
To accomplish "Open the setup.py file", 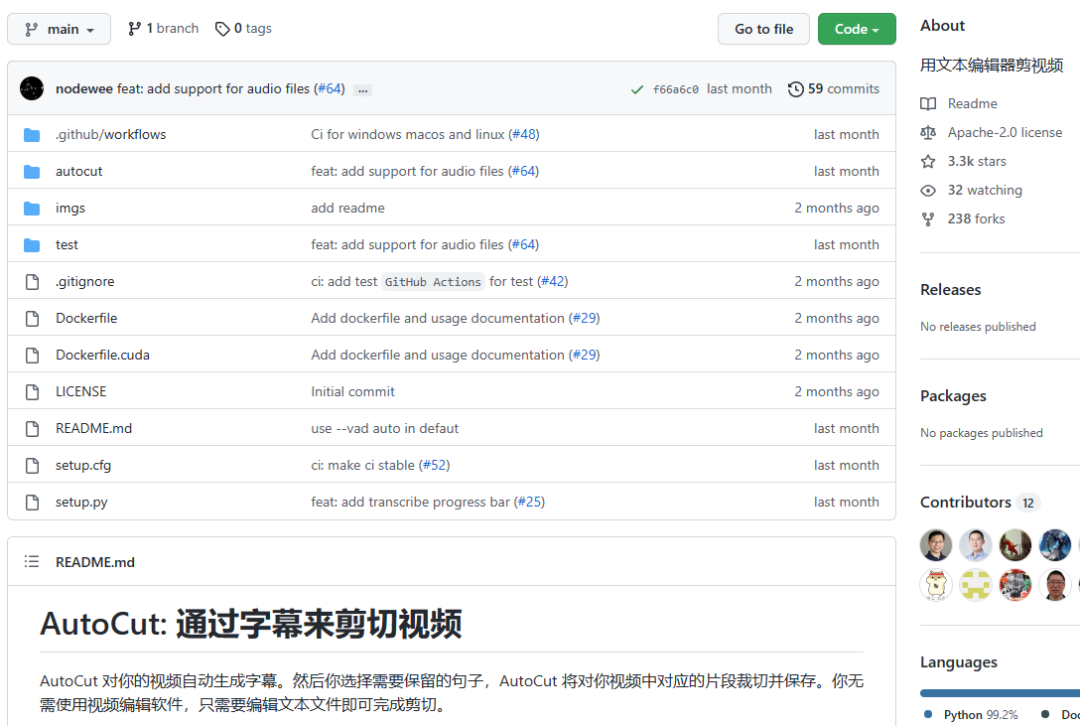I will [x=81, y=501].
